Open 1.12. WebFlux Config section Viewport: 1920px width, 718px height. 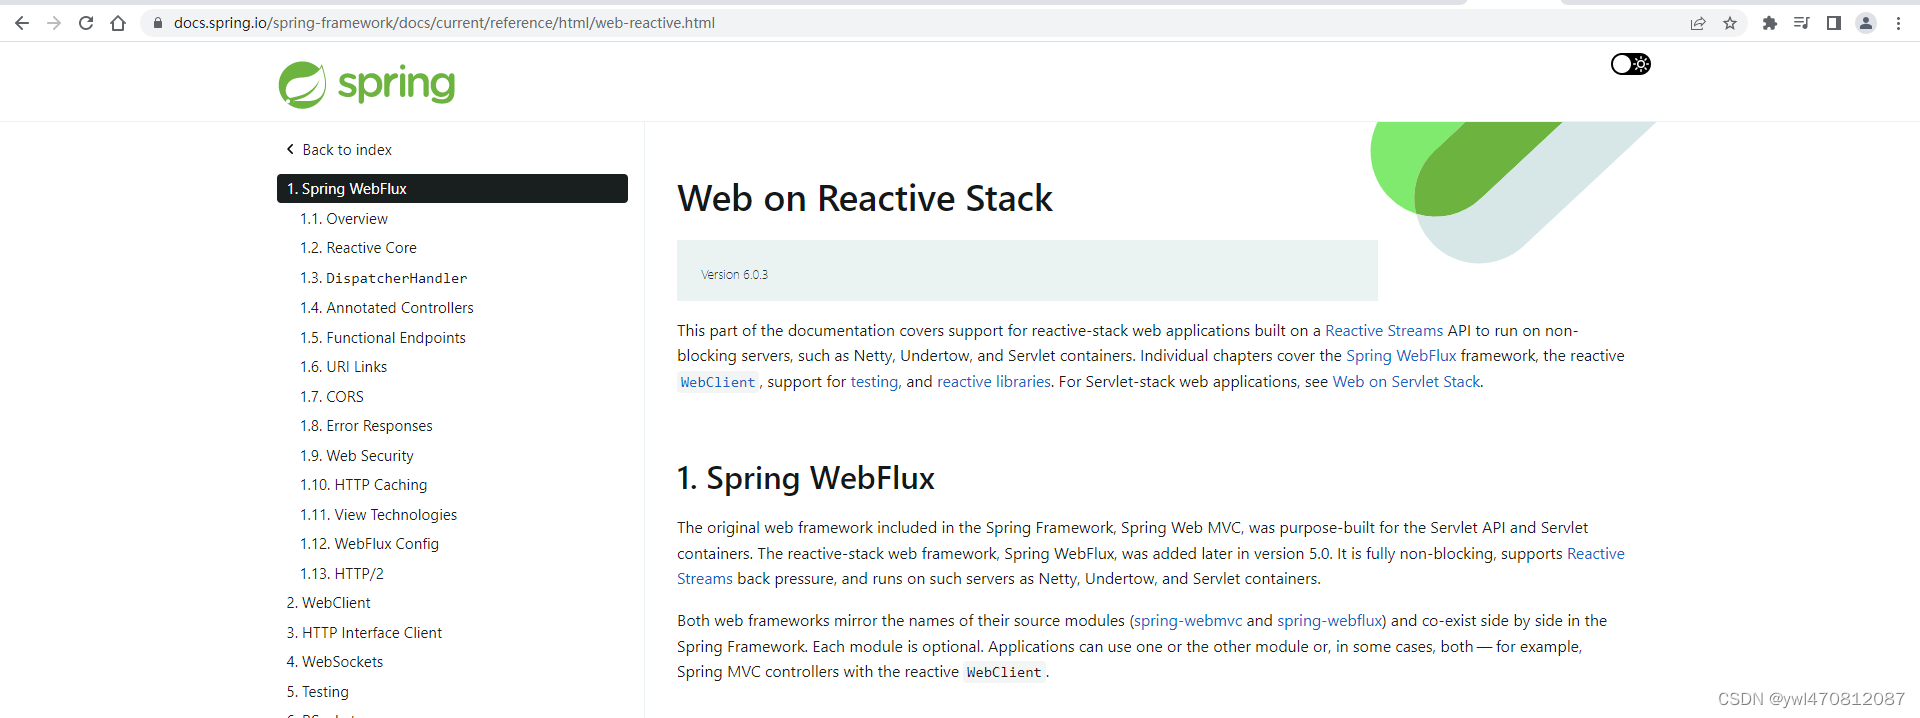click(x=369, y=544)
